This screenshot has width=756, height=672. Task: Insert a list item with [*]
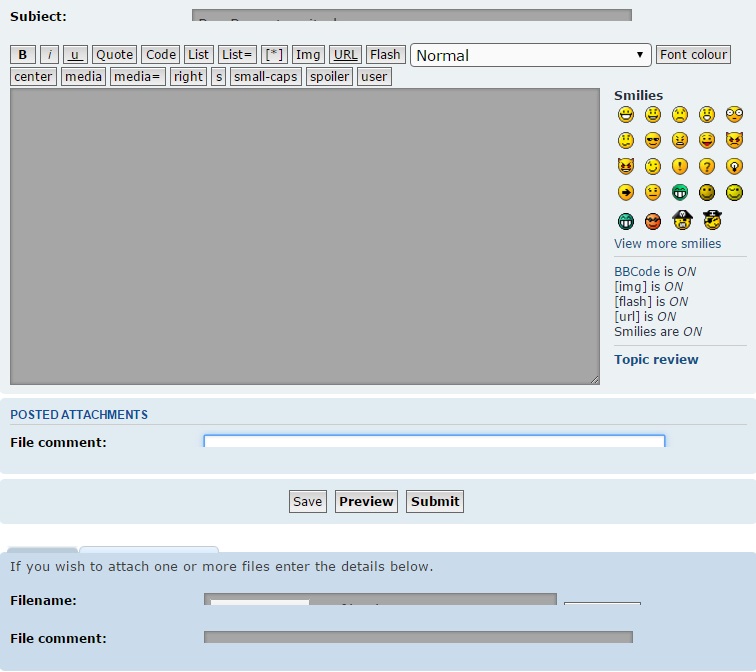[x=274, y=54]
